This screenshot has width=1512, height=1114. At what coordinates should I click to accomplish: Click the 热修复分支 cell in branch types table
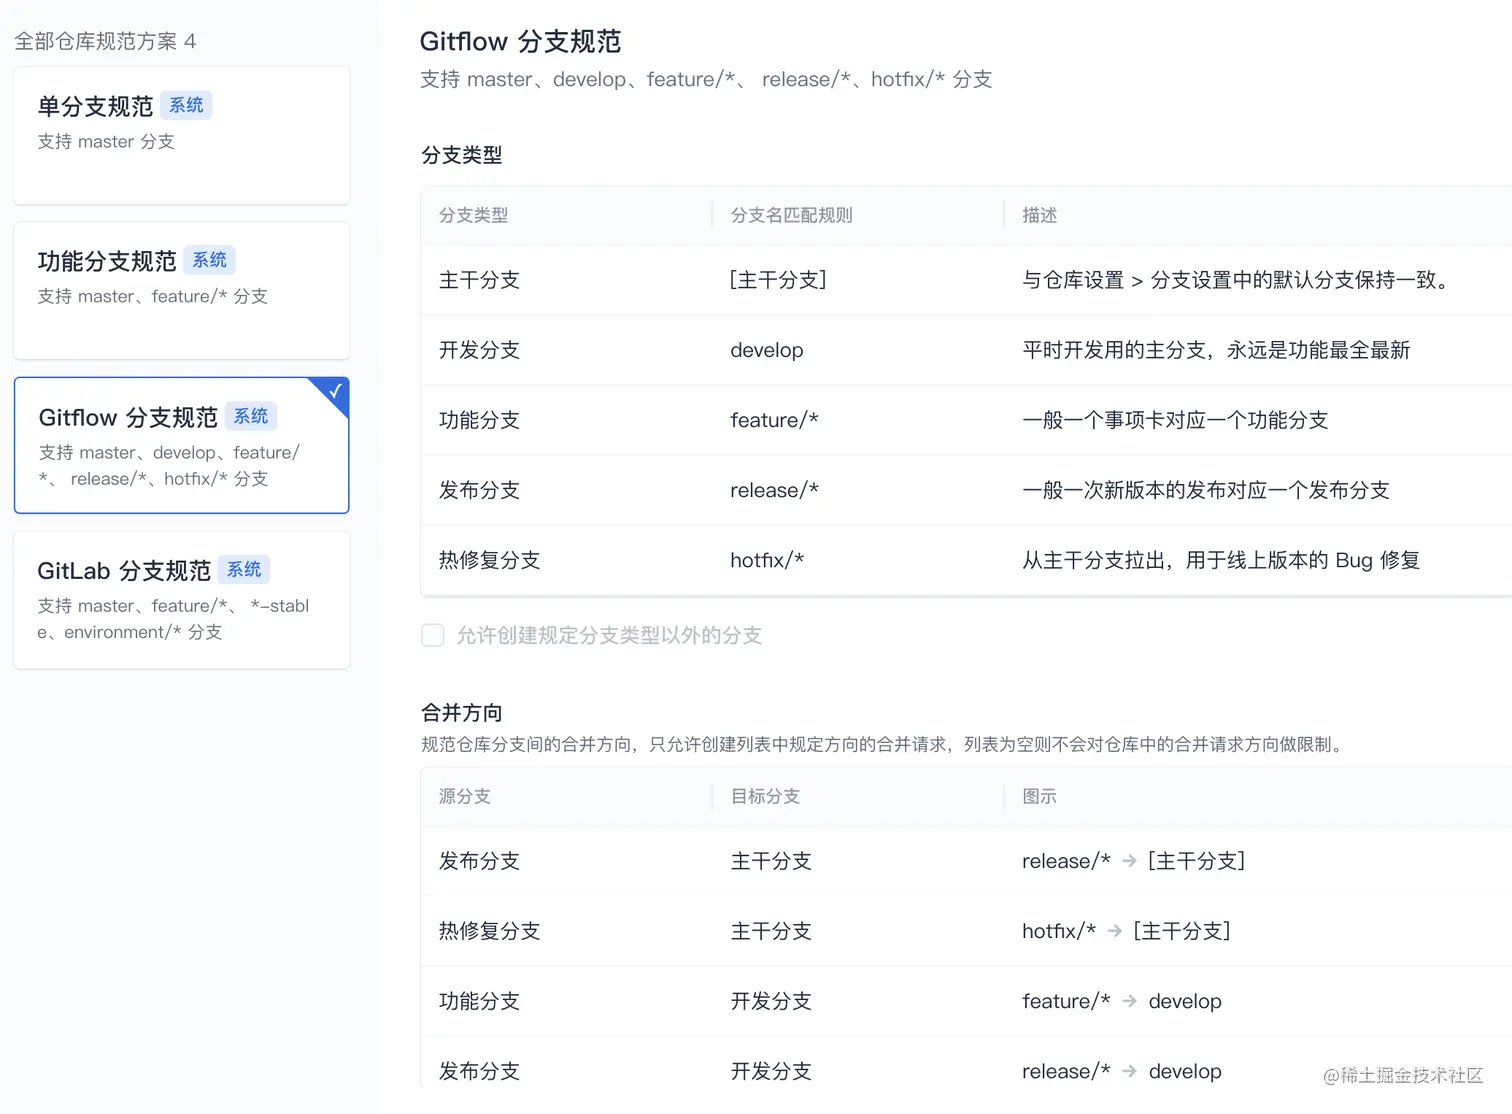tap(490, 560)
